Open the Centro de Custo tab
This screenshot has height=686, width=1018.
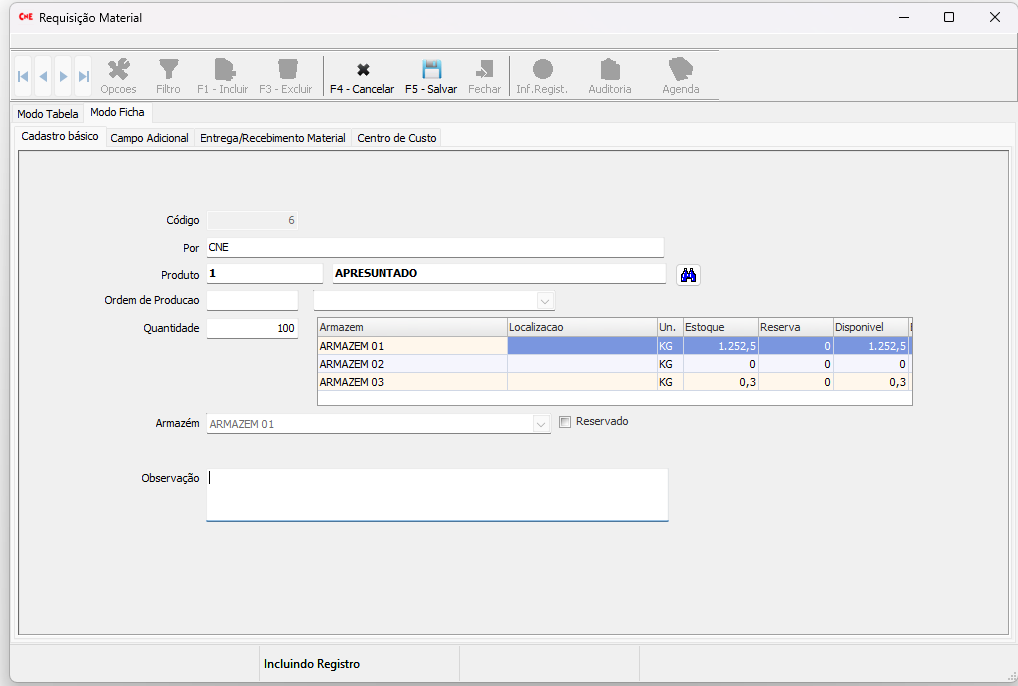coord(397,138)
